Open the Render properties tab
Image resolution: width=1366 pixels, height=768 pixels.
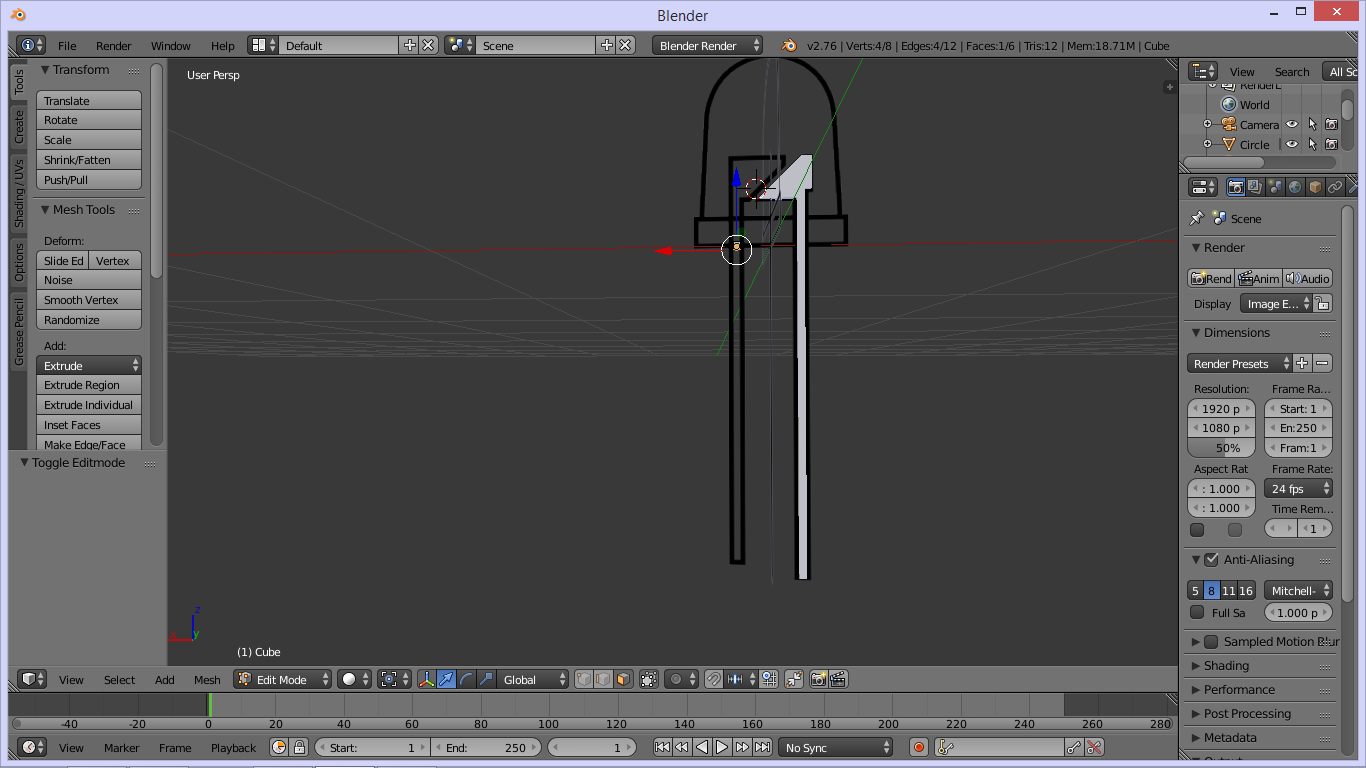pos(1236,187)
